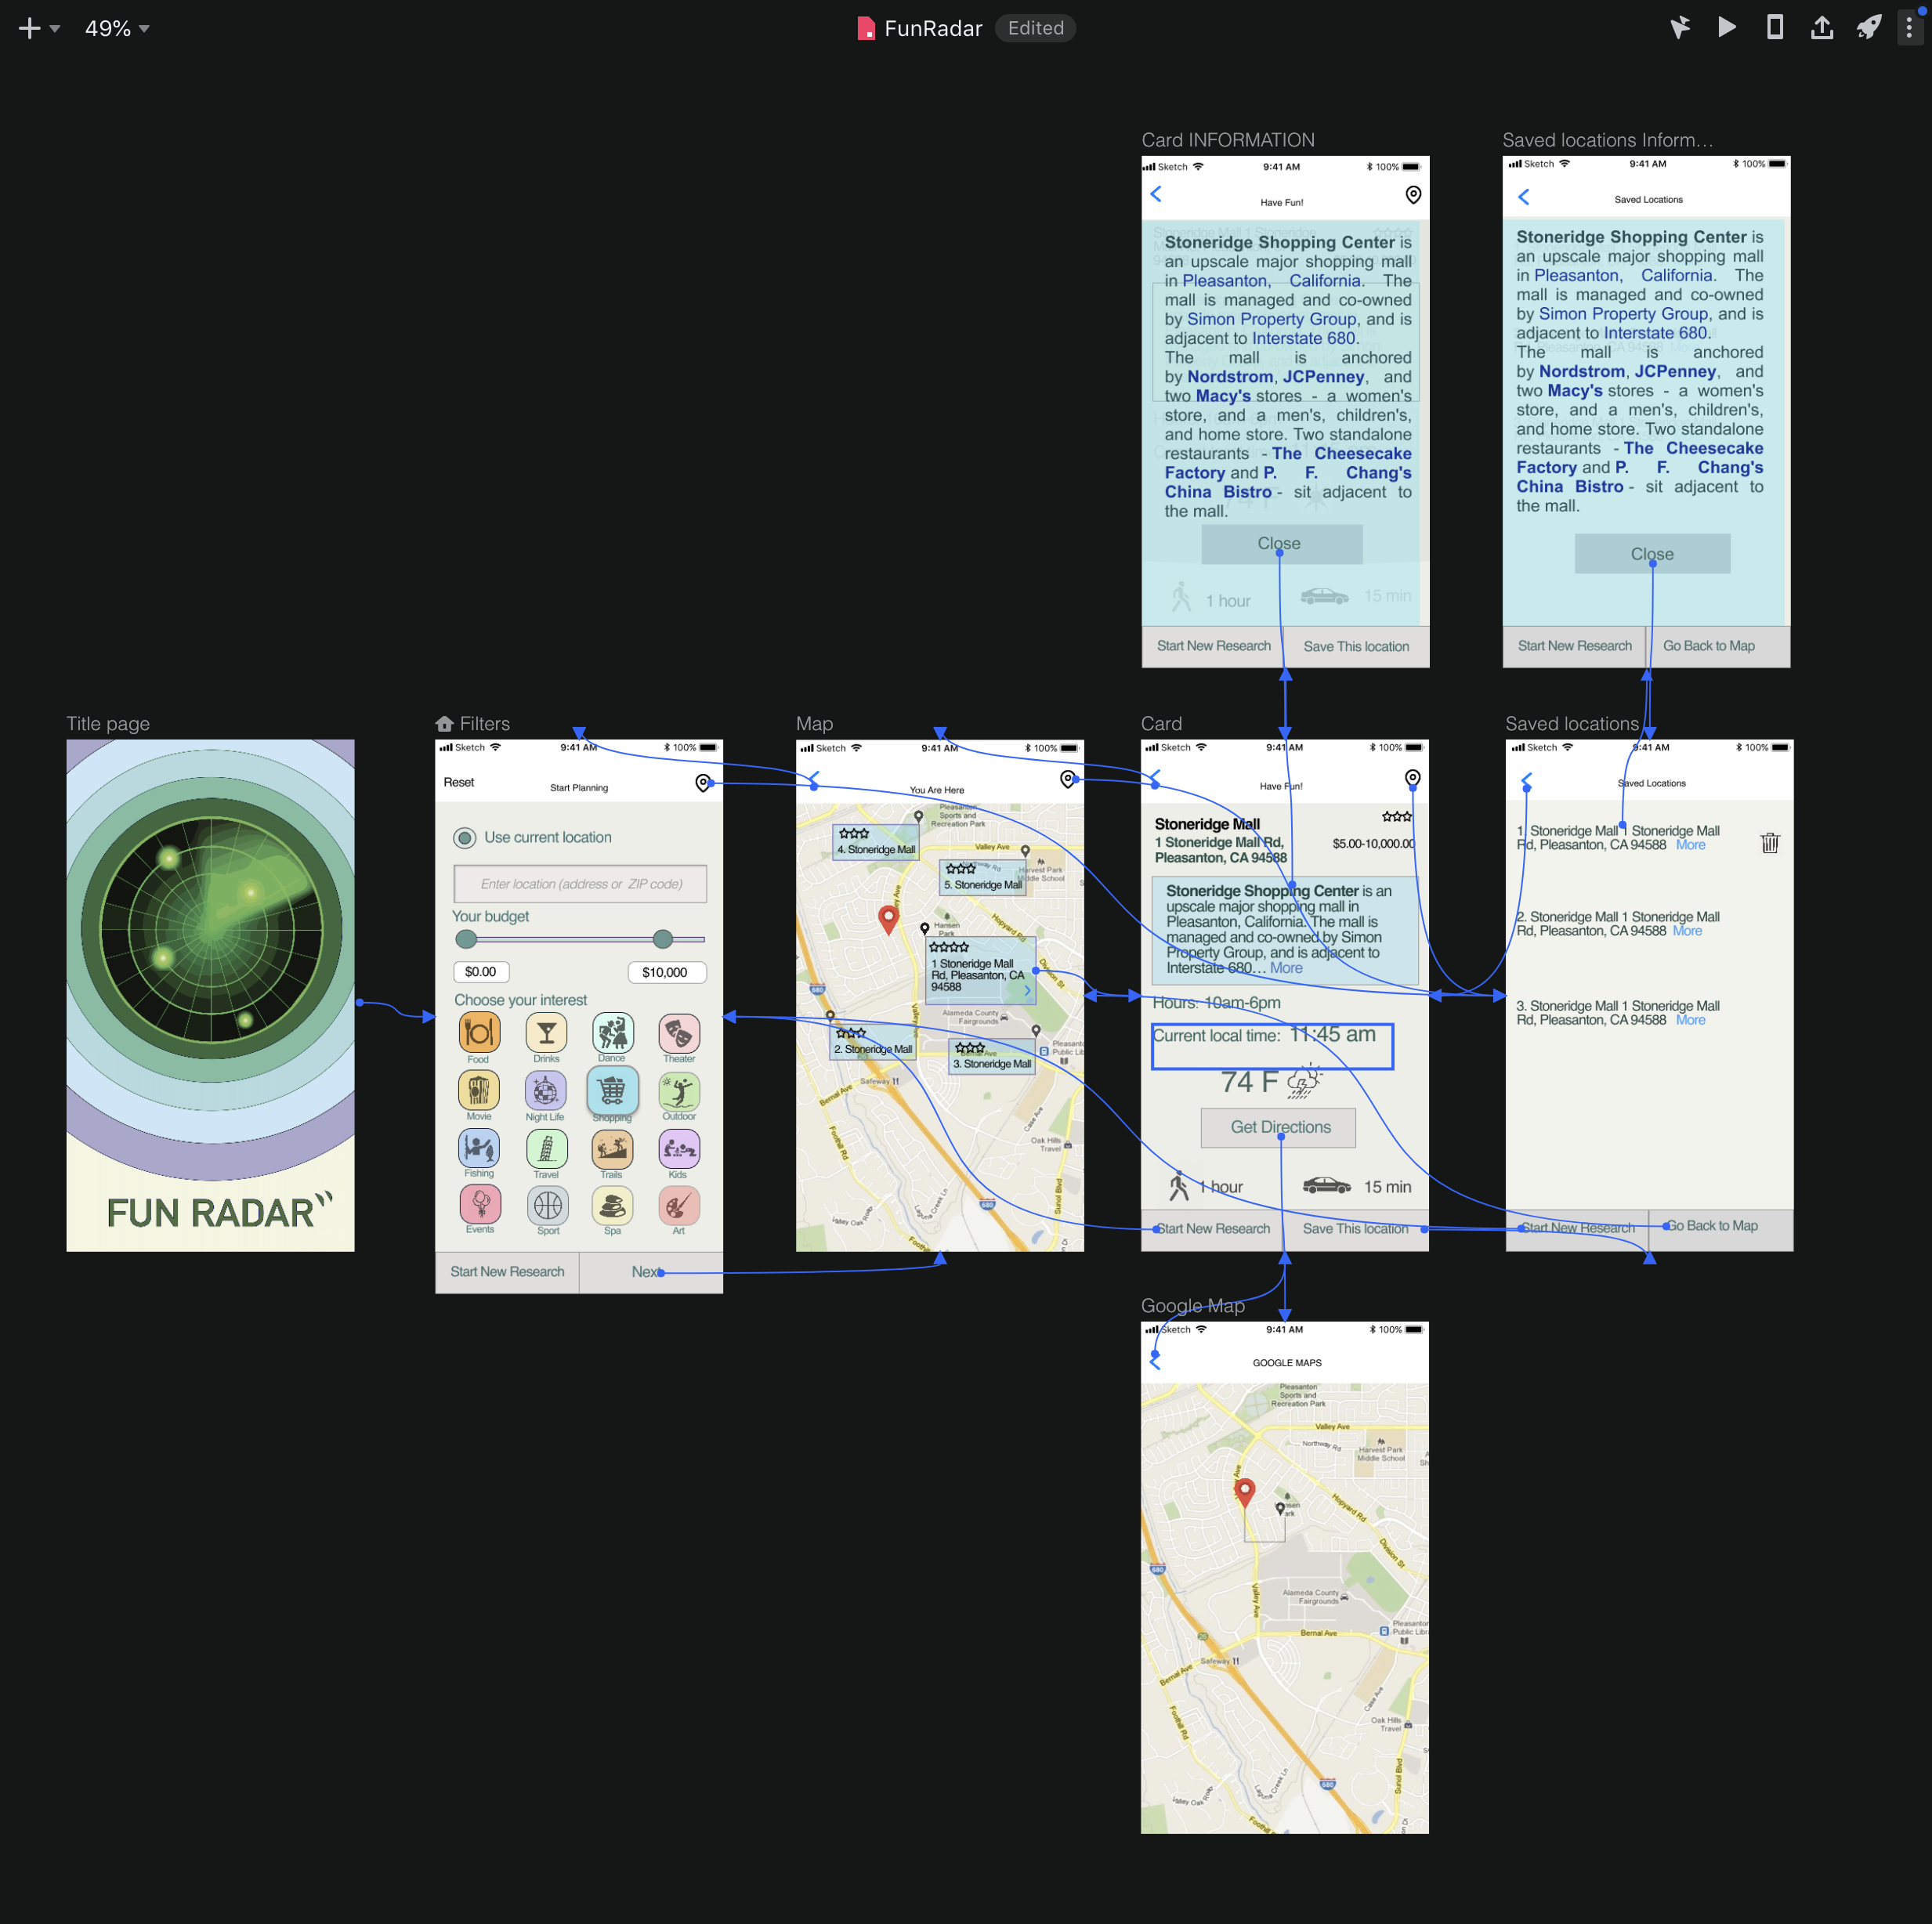Select the Art interest icon

(679, 1205)
